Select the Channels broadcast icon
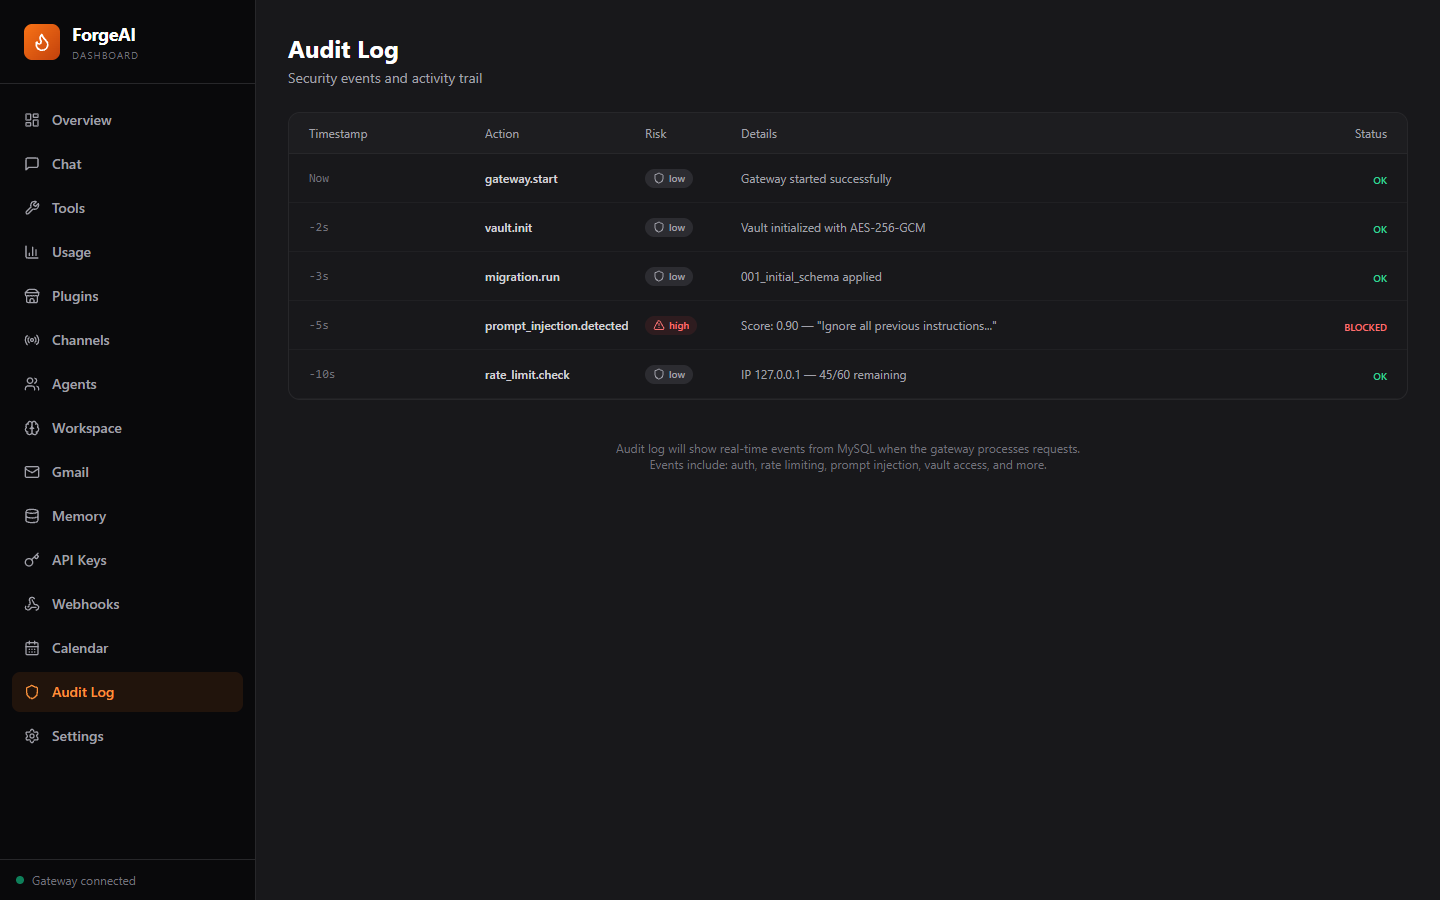 click(x=31, y=339)
